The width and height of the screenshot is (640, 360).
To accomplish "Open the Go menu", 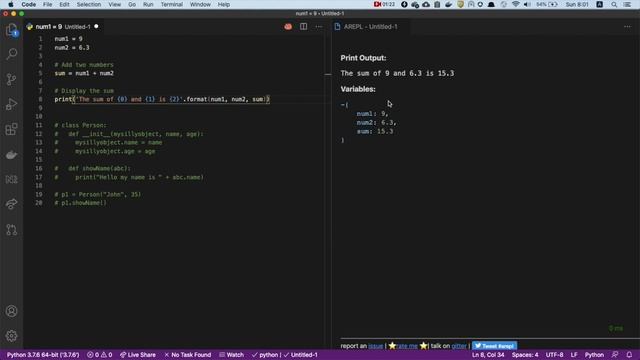I will (x=132, y=4).
